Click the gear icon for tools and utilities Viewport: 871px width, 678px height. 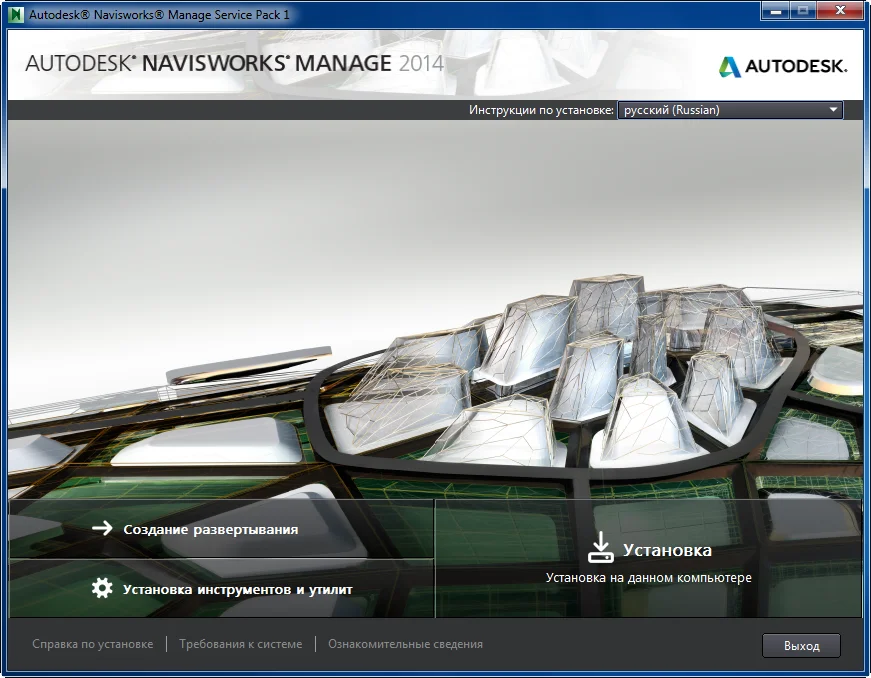[102, 588]
